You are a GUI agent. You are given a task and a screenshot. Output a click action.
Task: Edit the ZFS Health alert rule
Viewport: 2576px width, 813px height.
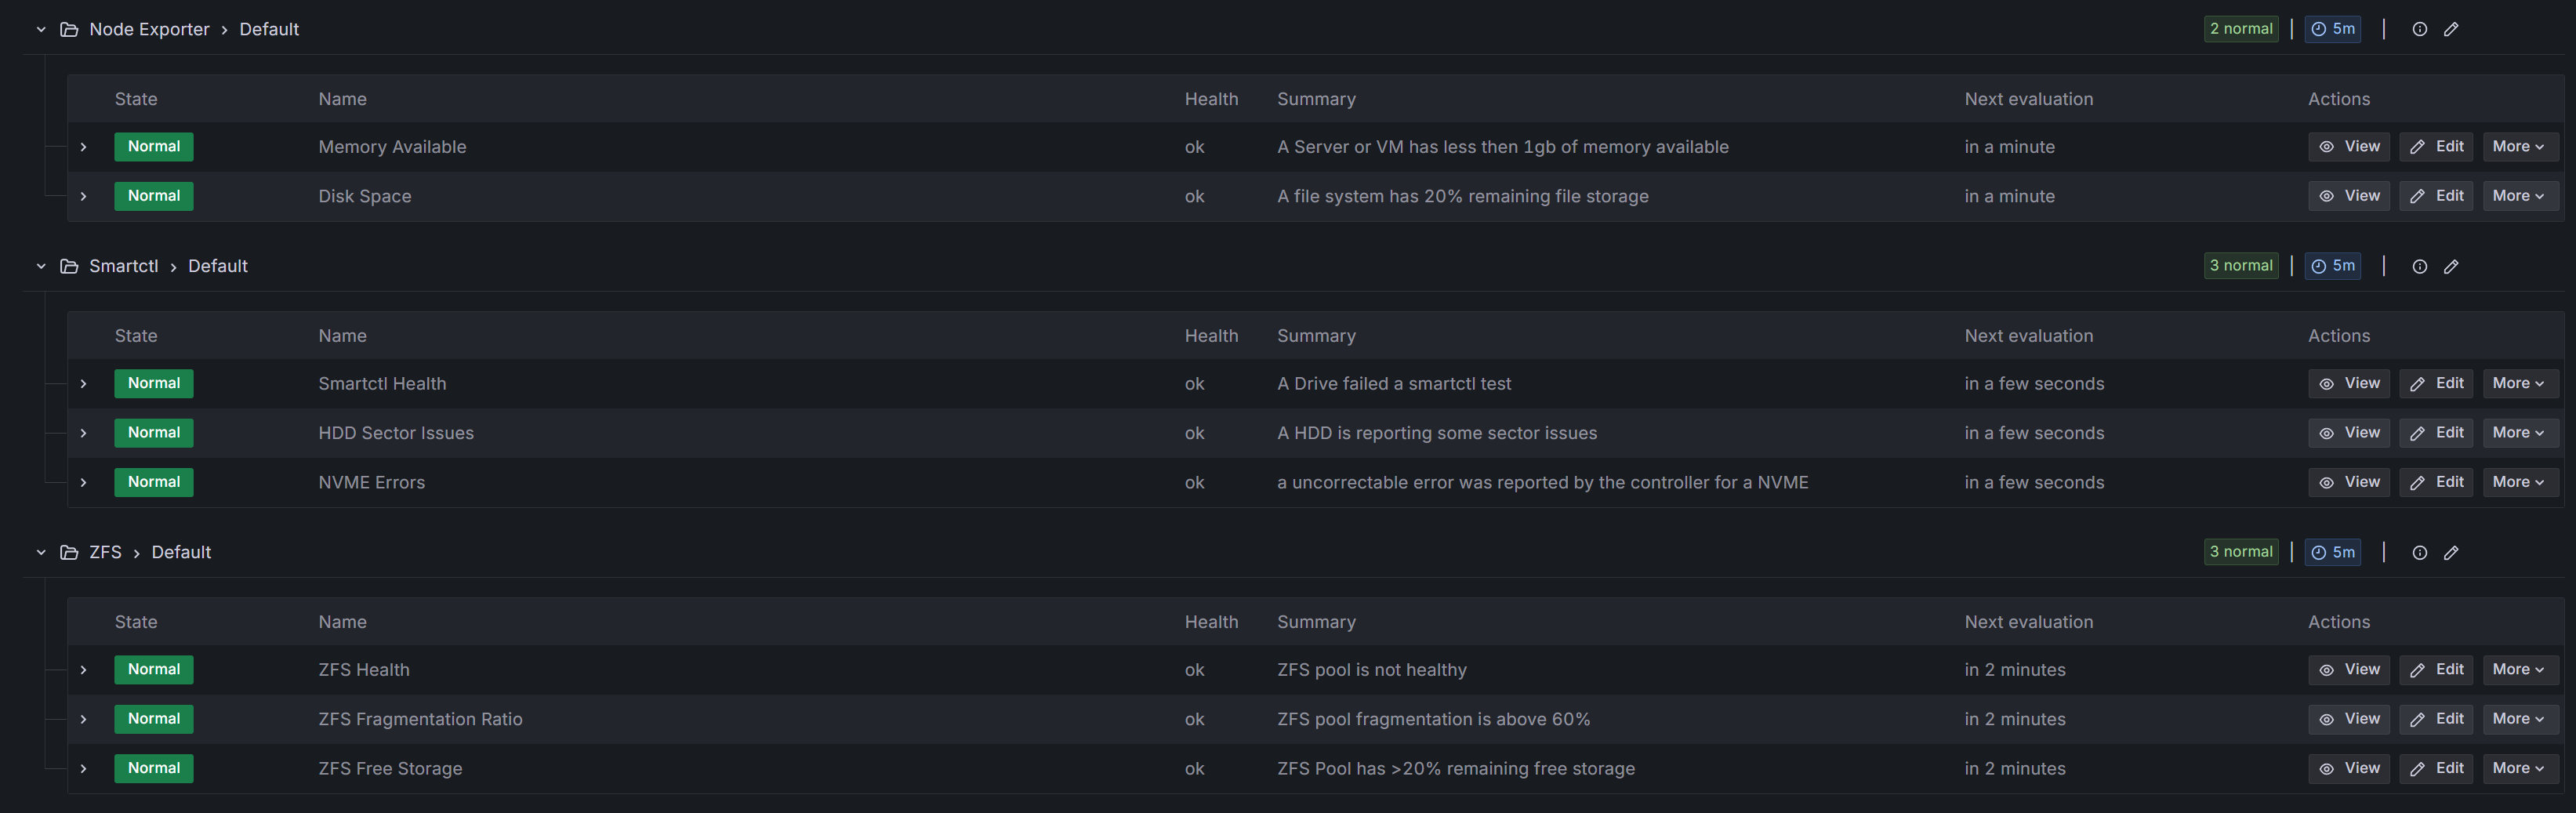(2436, 670)
